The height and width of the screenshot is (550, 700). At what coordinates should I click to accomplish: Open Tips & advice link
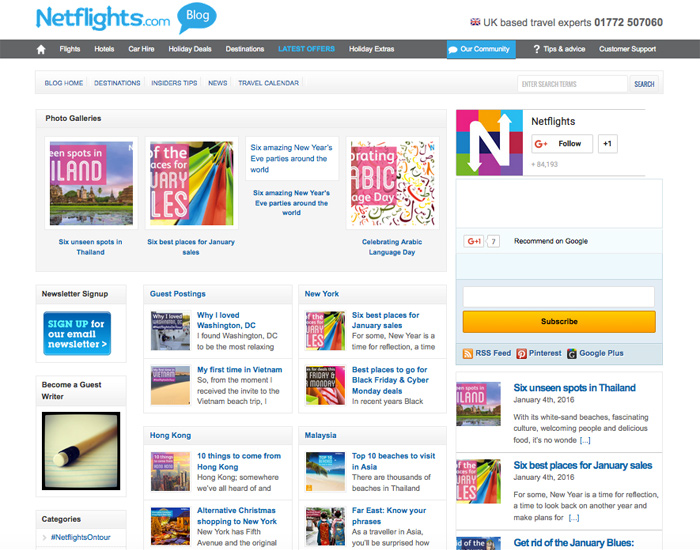tap(559, 49)
